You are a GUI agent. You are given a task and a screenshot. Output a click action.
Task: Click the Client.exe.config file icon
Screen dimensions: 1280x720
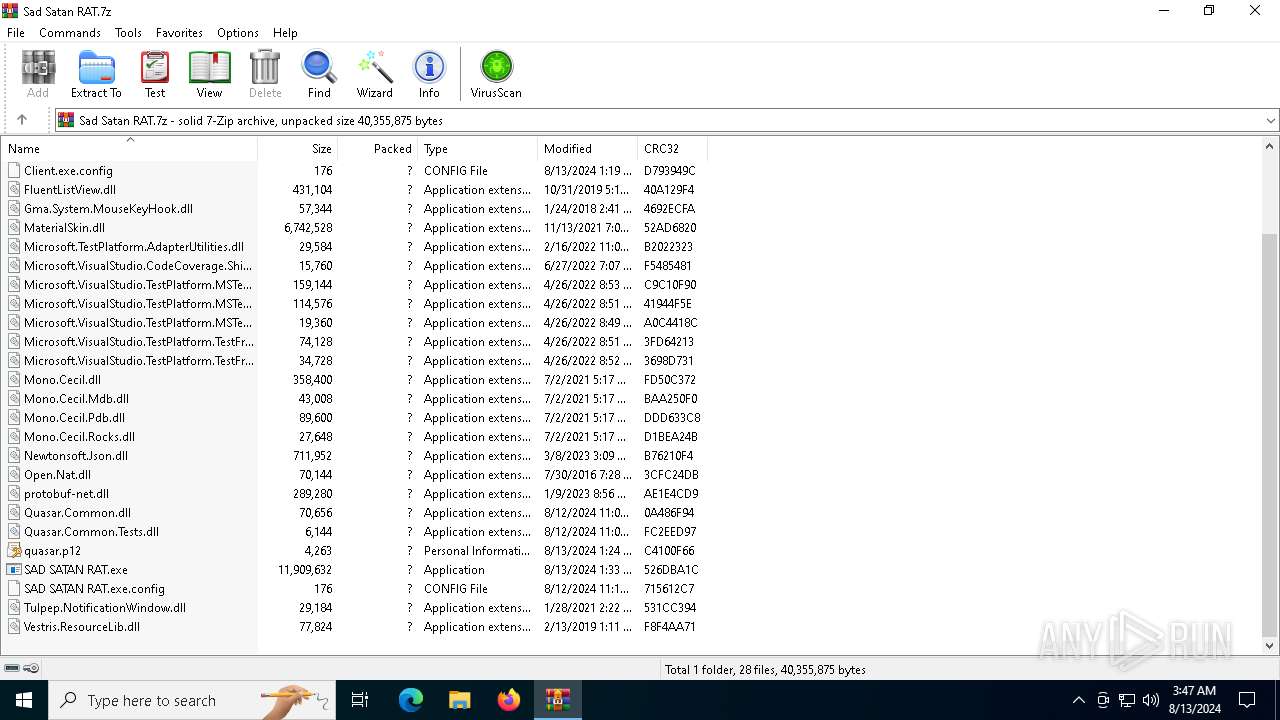(x=14, y=171)
